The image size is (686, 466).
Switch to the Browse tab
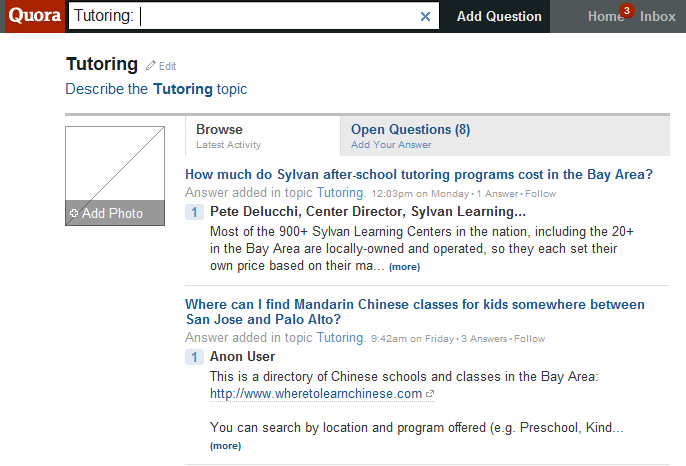(x=262, y=136)
